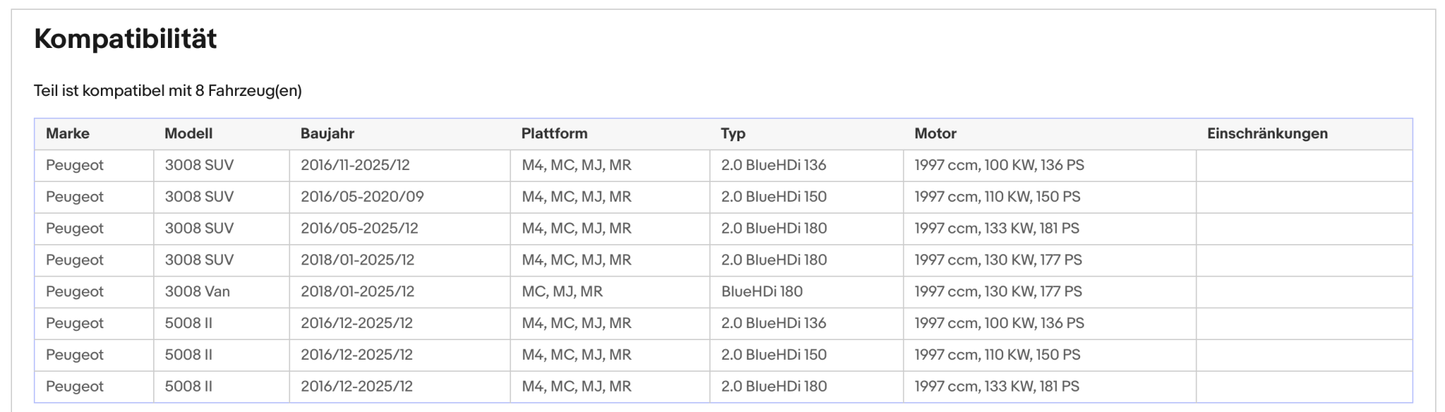Click the "3008 Van" model cell
Viewport: 1445px width, 412px height.
(x=198, y=292)
